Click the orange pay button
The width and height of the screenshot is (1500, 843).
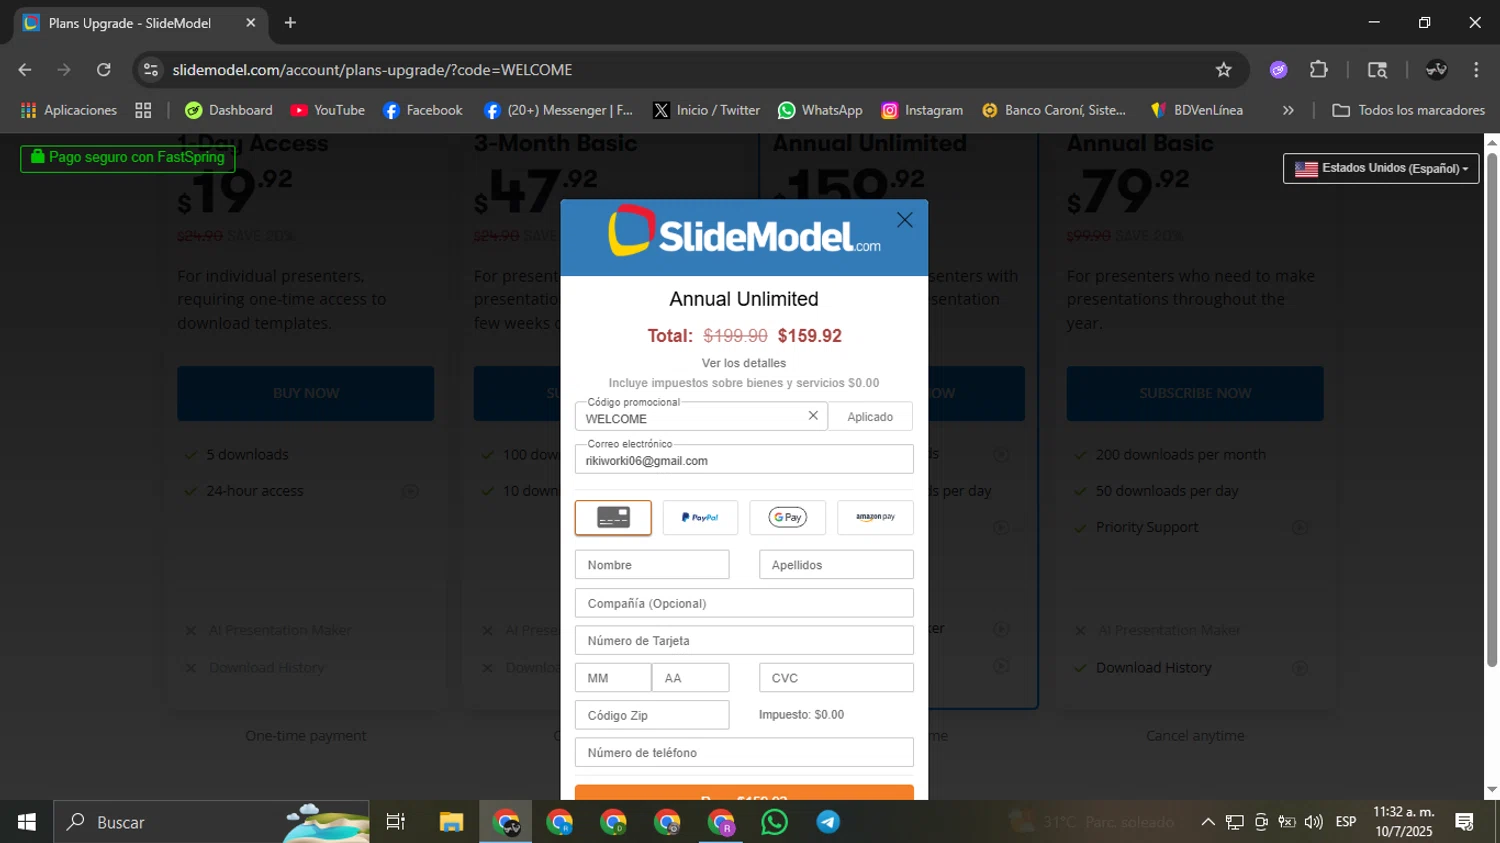(744, 793)
